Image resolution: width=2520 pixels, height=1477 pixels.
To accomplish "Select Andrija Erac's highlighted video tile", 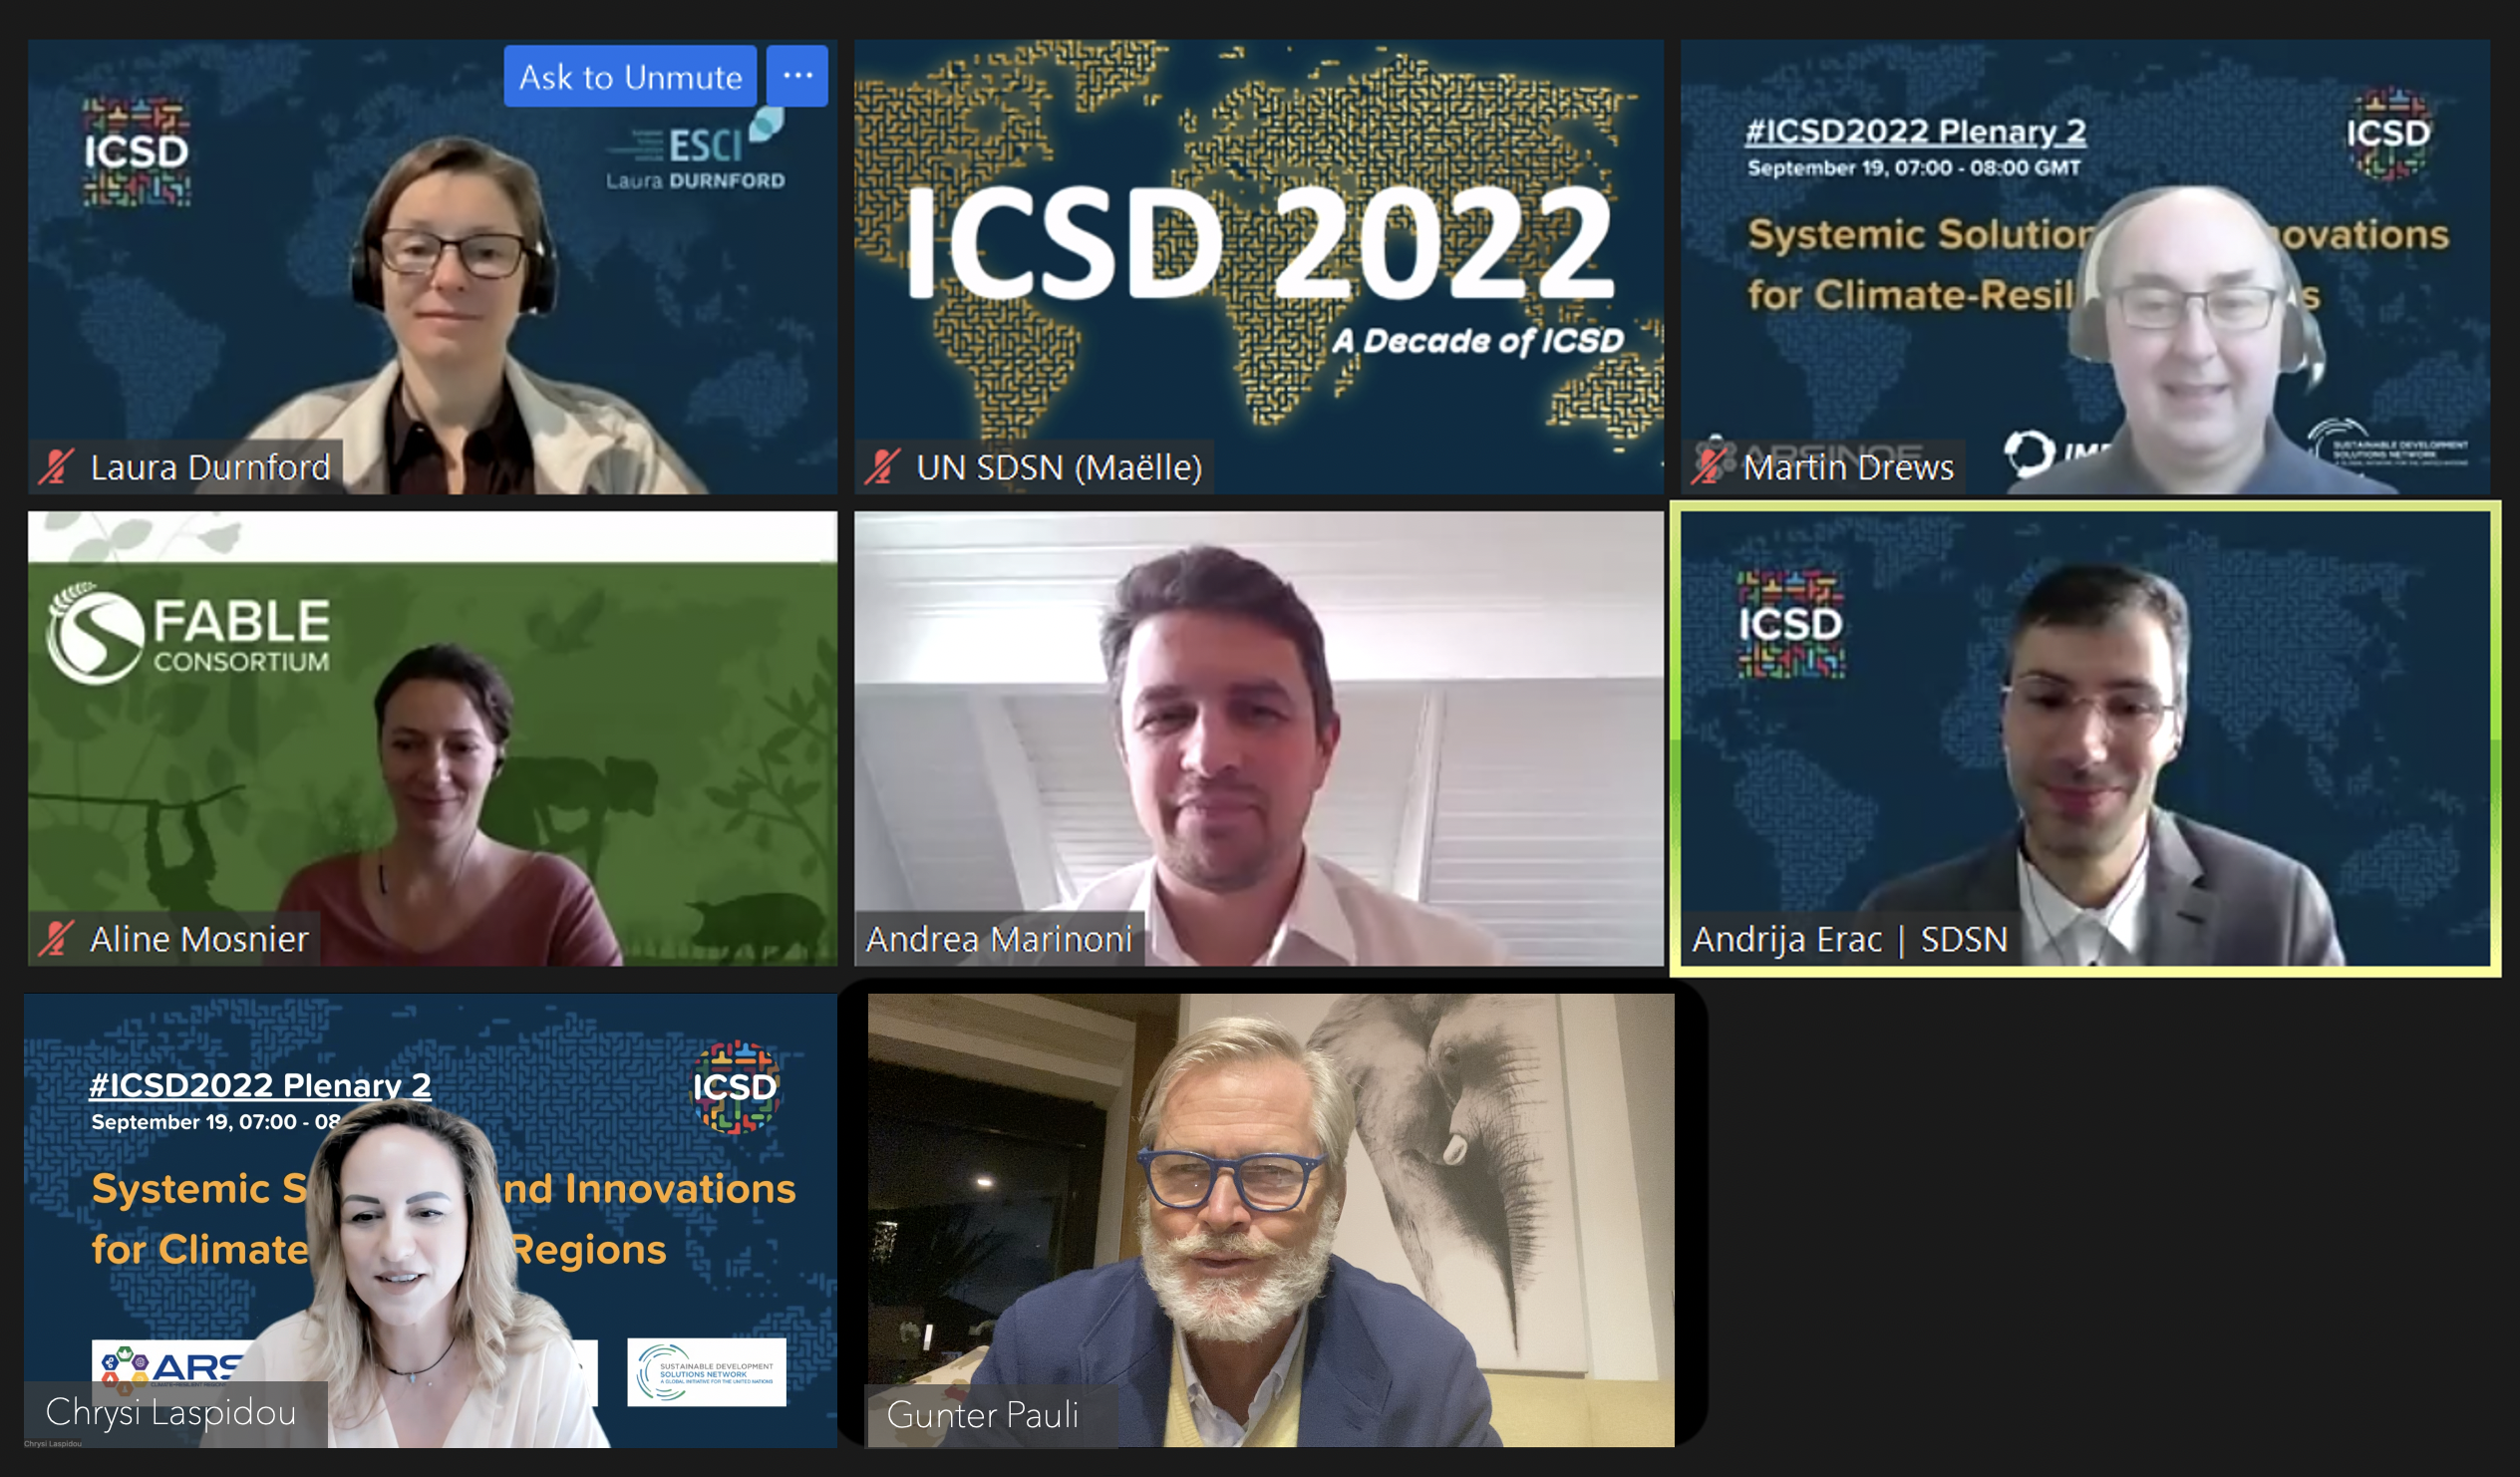I will (2085, 739).
